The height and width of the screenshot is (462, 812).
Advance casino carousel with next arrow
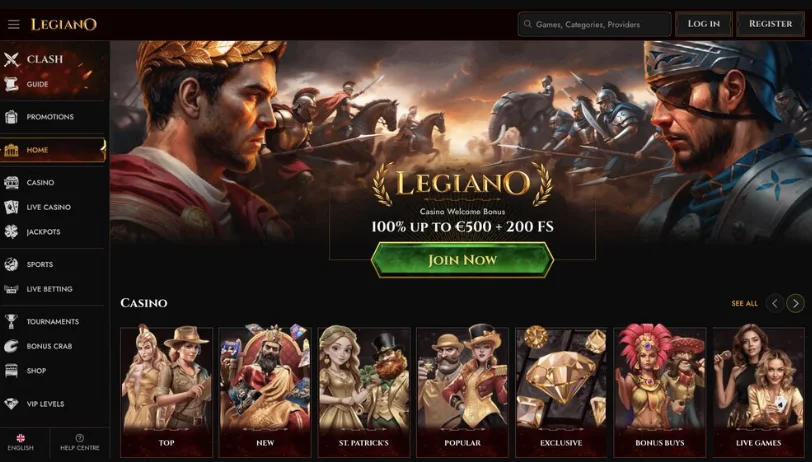tap(795, 303)
